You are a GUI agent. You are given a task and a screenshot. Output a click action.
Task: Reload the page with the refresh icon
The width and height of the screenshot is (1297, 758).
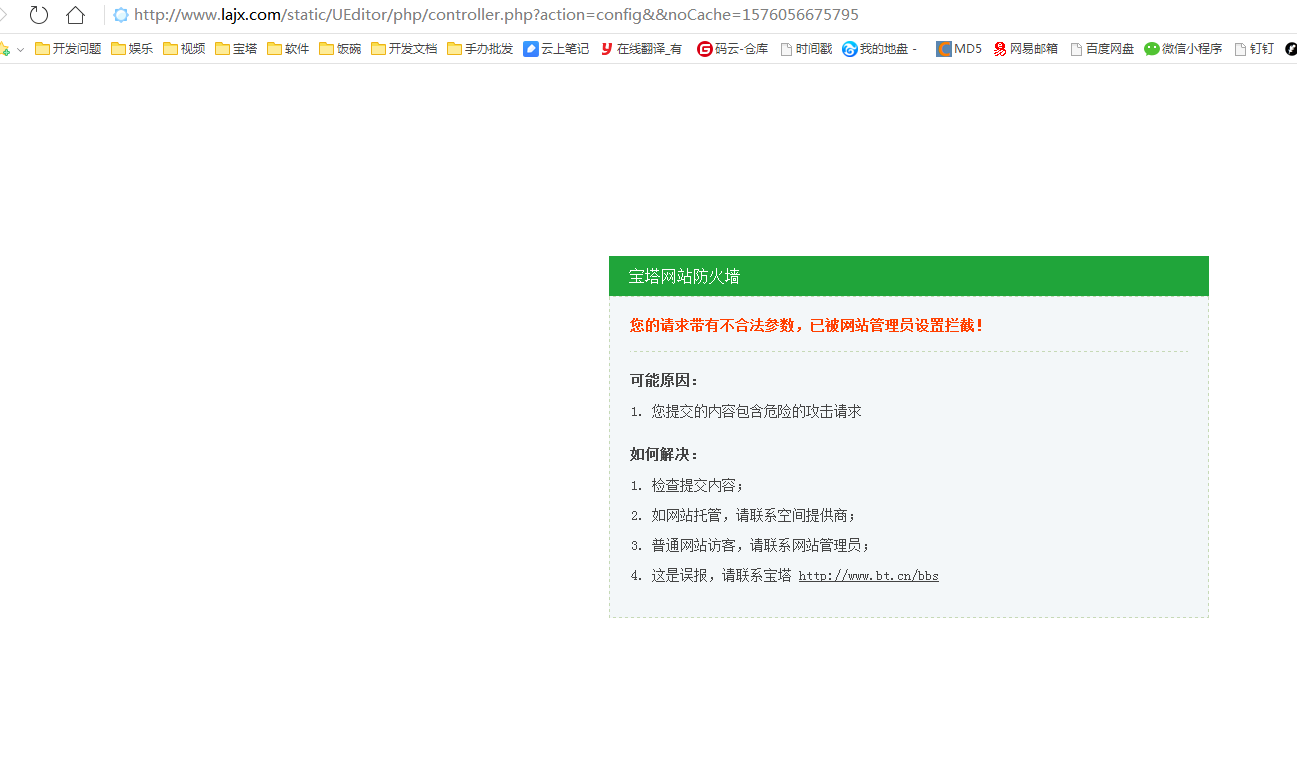38,15
